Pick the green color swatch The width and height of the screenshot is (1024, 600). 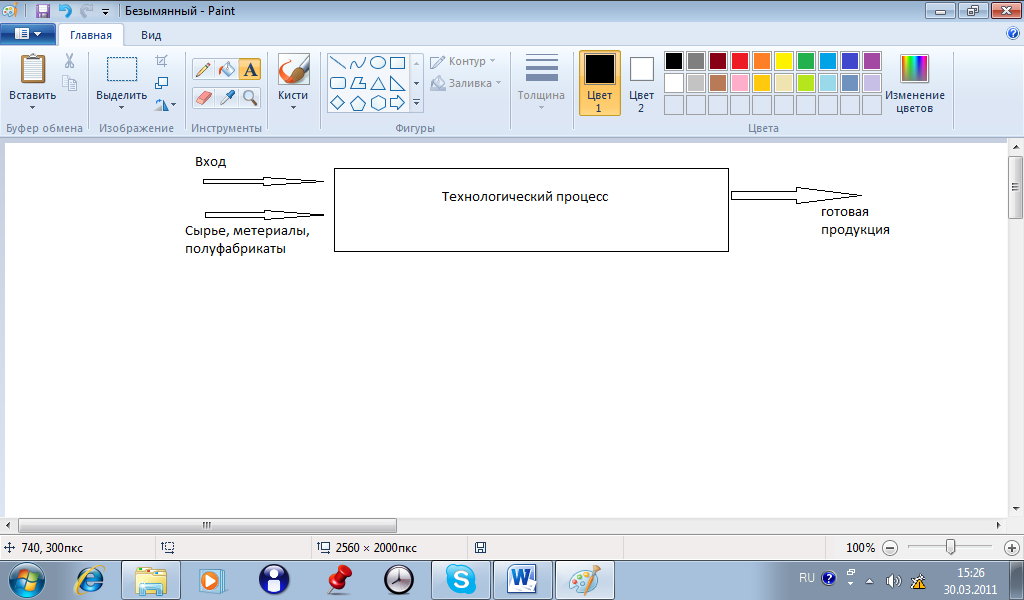point(806,61)
